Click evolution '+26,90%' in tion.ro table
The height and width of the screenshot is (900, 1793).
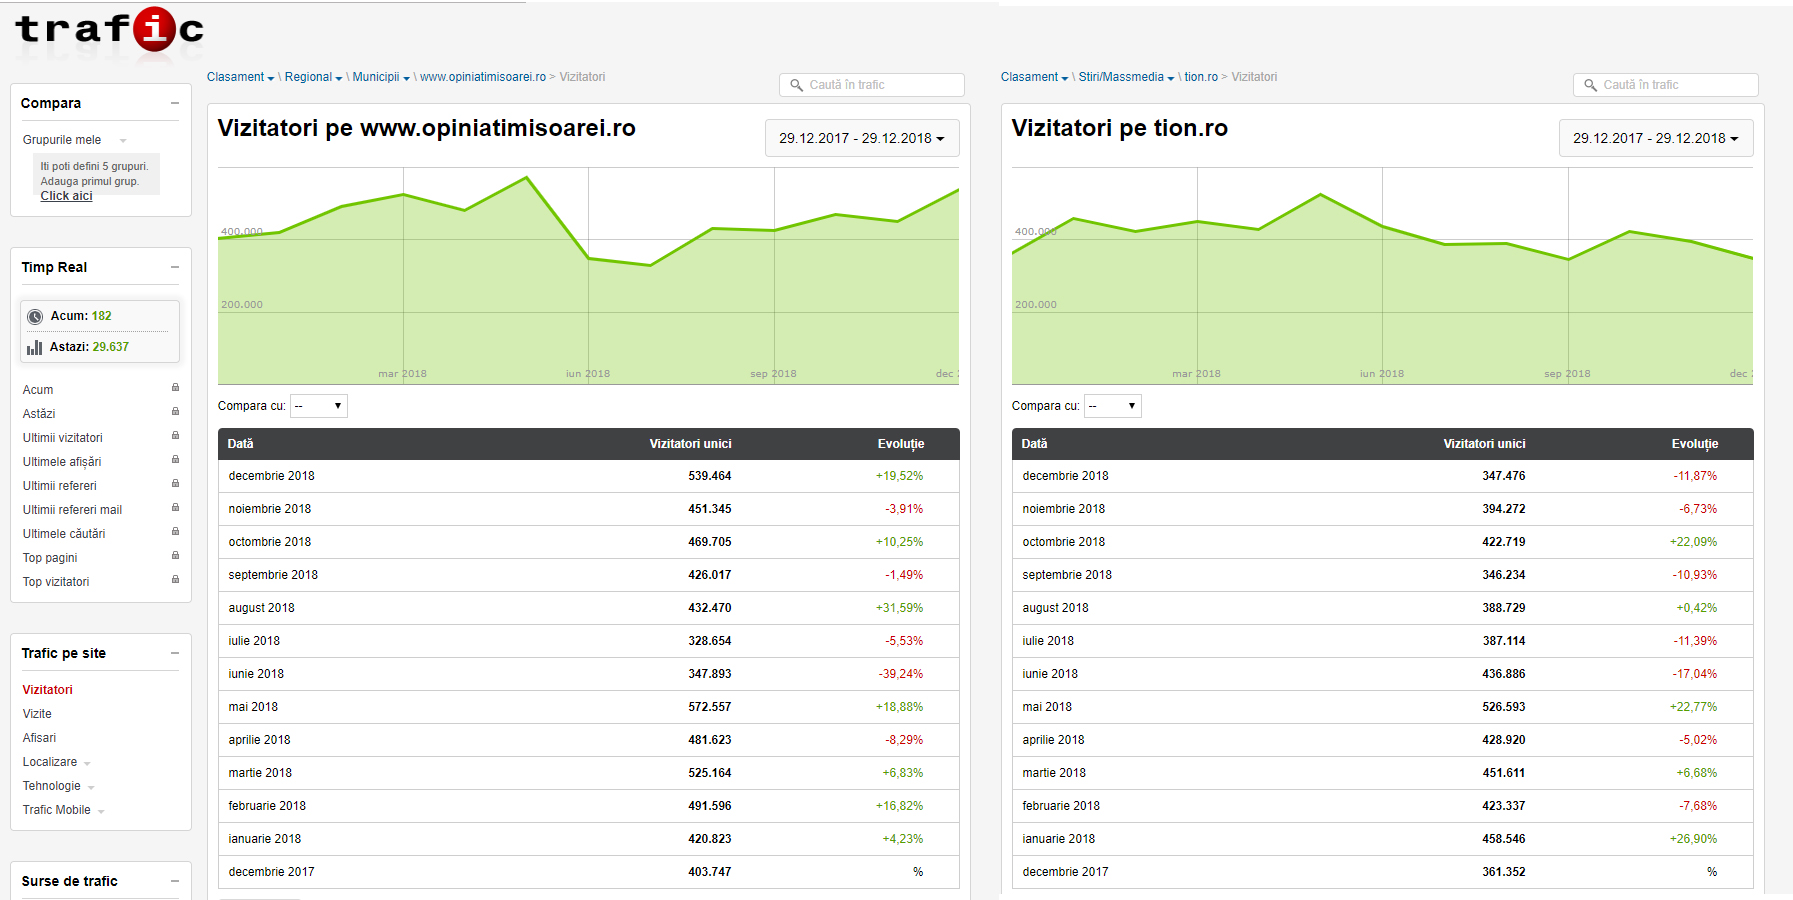(1693, 839)
